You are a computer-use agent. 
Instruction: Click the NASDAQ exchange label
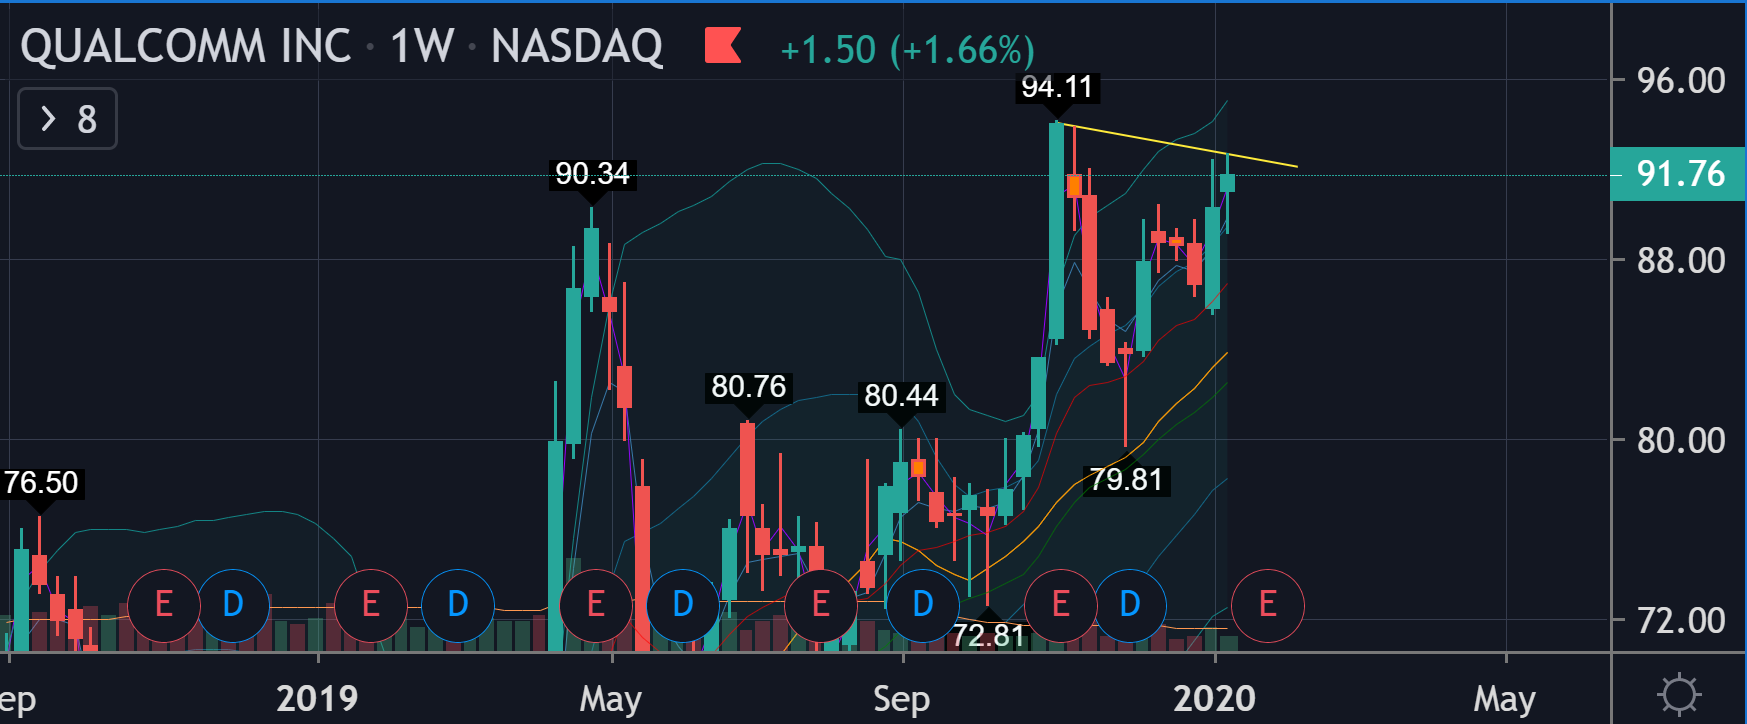tap(577, 47)
